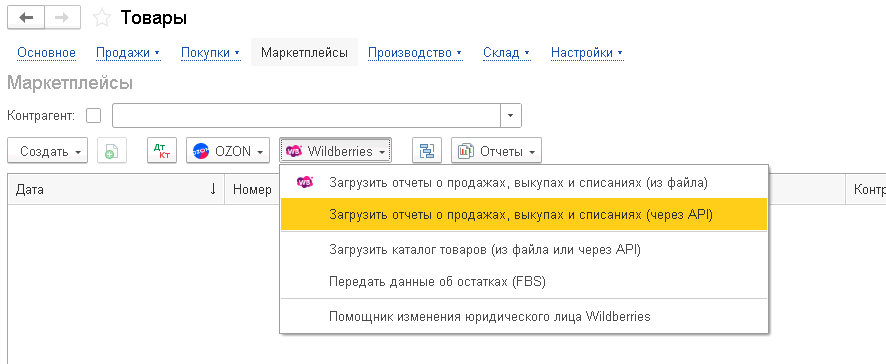Viewport: 886px width, 364px height.
Task: Create a copy via the green plus document icon
Action: tap(112, 151)
